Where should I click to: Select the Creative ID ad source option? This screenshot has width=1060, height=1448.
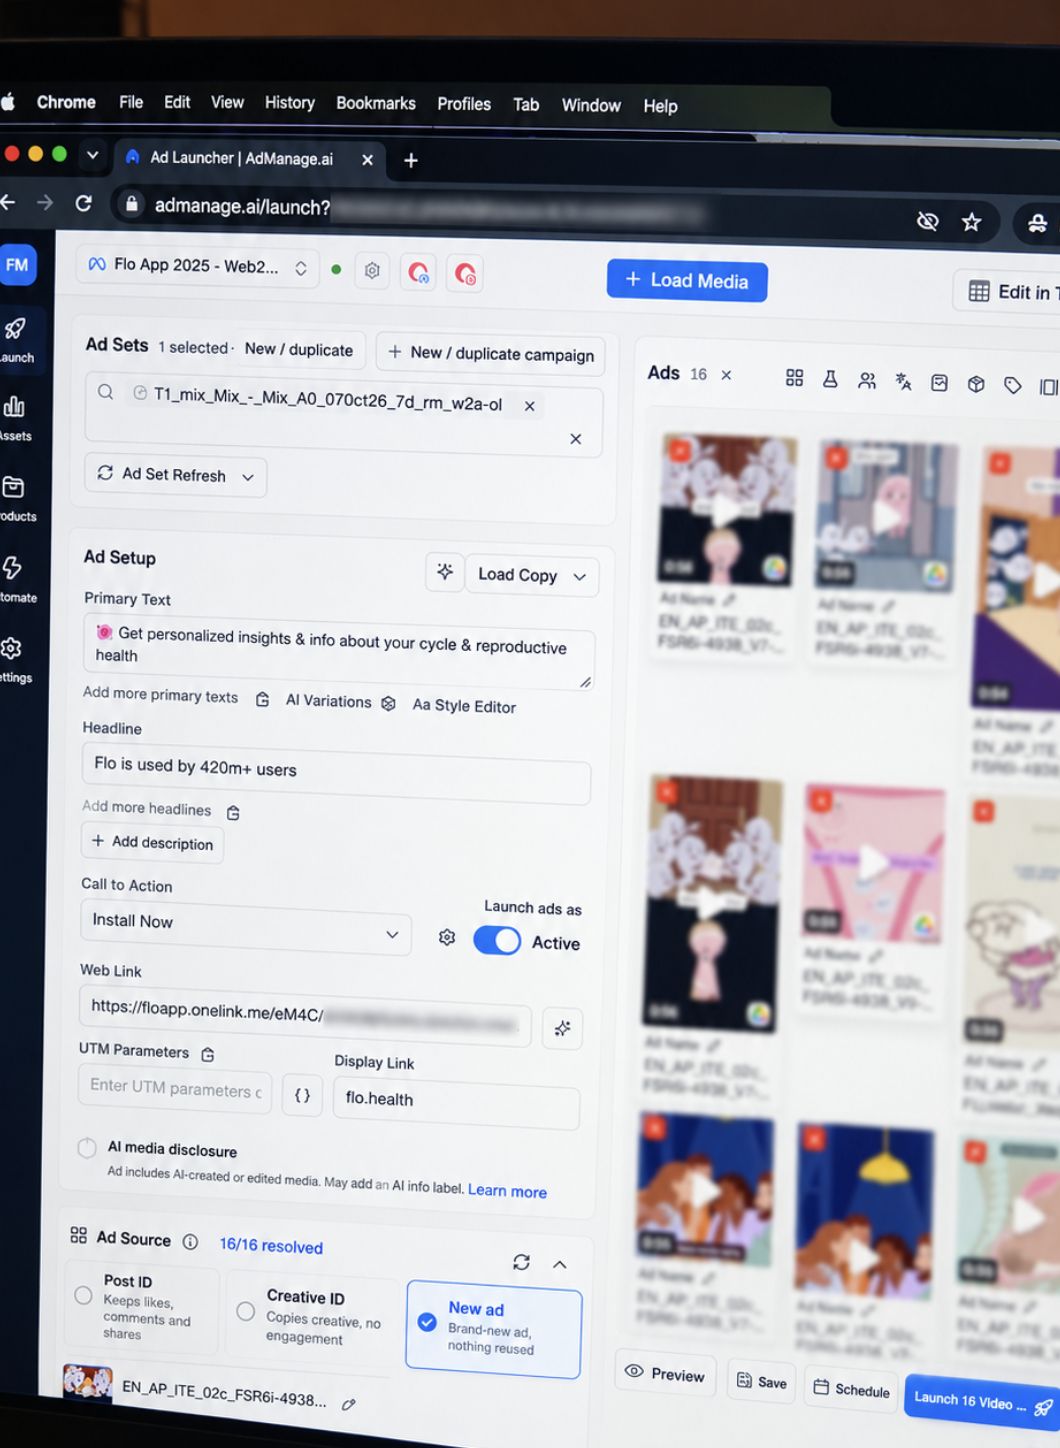(x=311, y=1316)
